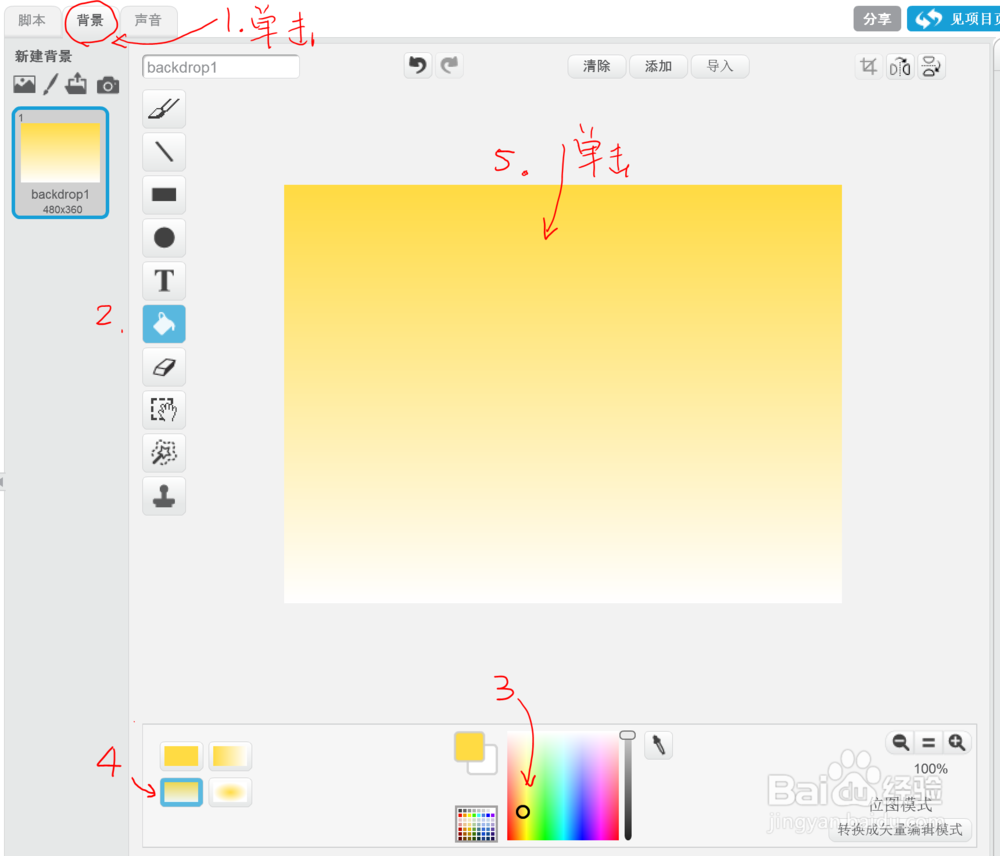Take new backdrop from camera

(x=108, y=85)
